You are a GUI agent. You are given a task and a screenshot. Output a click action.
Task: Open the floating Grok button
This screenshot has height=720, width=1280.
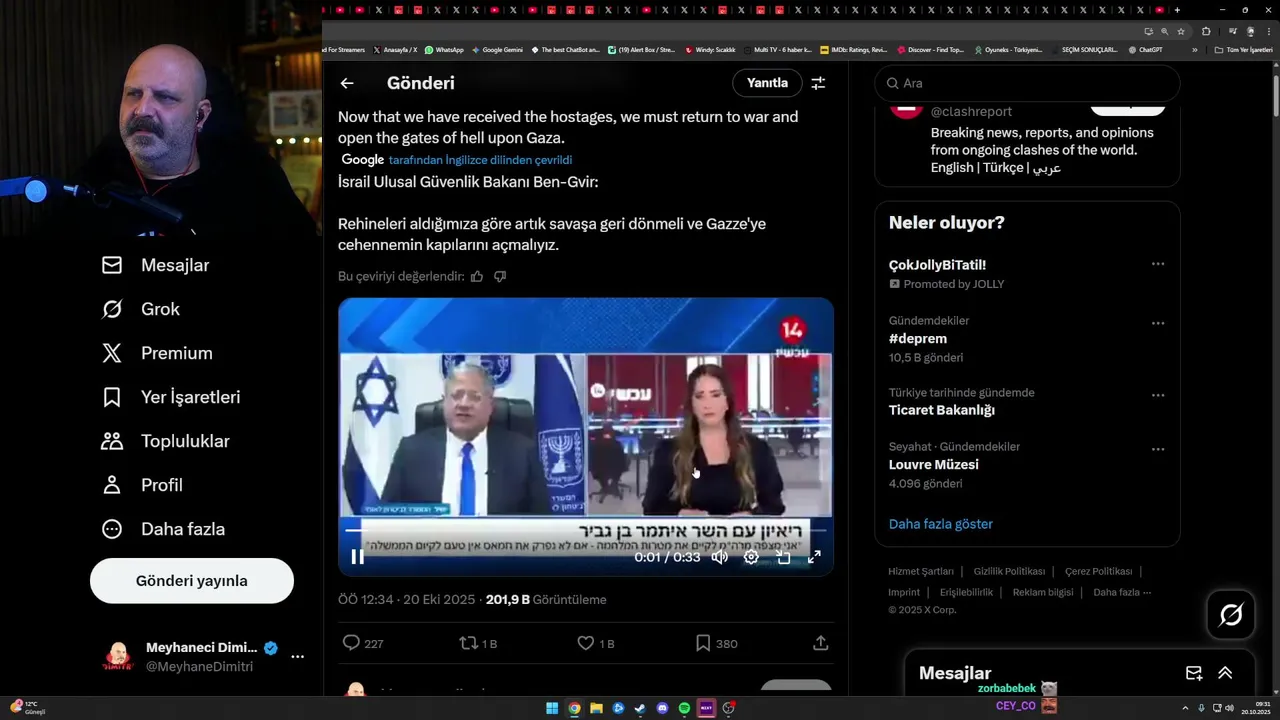(1231, 615)
